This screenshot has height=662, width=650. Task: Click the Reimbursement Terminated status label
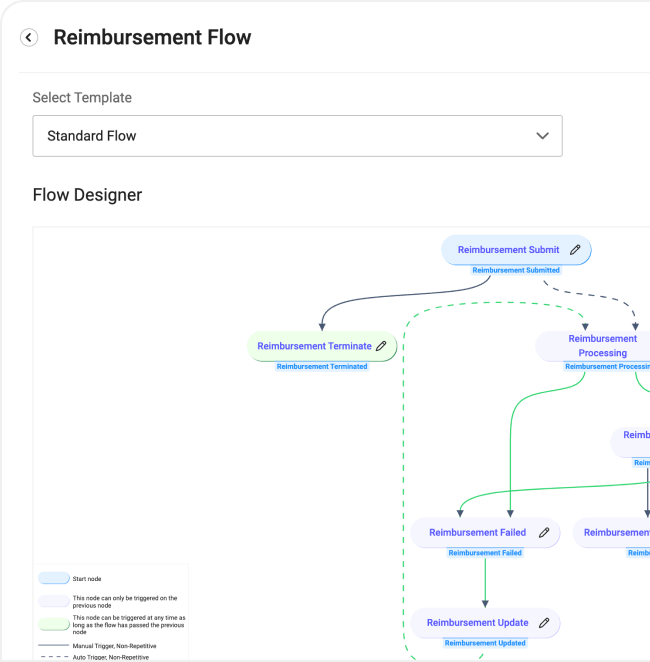[x=322, y=366]
